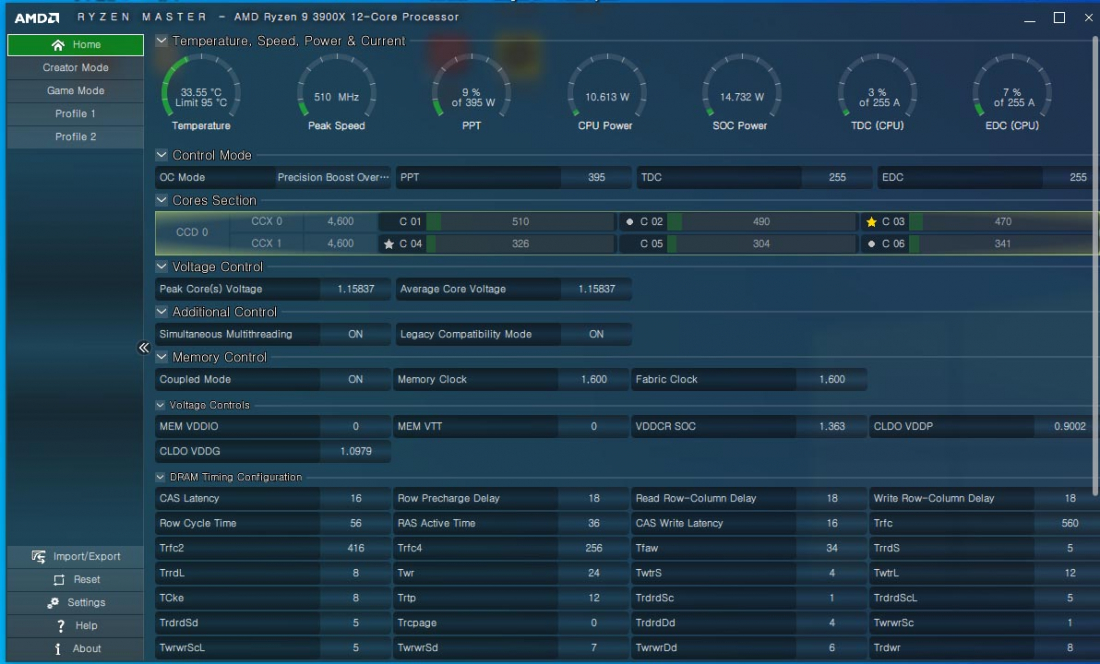The height and width of the screenshot is (664, 1100).
Task: Switch to Creator Mode tab
Action: pos(75,68)
